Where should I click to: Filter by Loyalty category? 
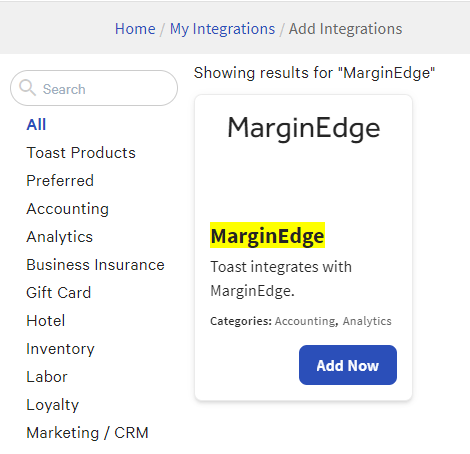pos(53,405)
